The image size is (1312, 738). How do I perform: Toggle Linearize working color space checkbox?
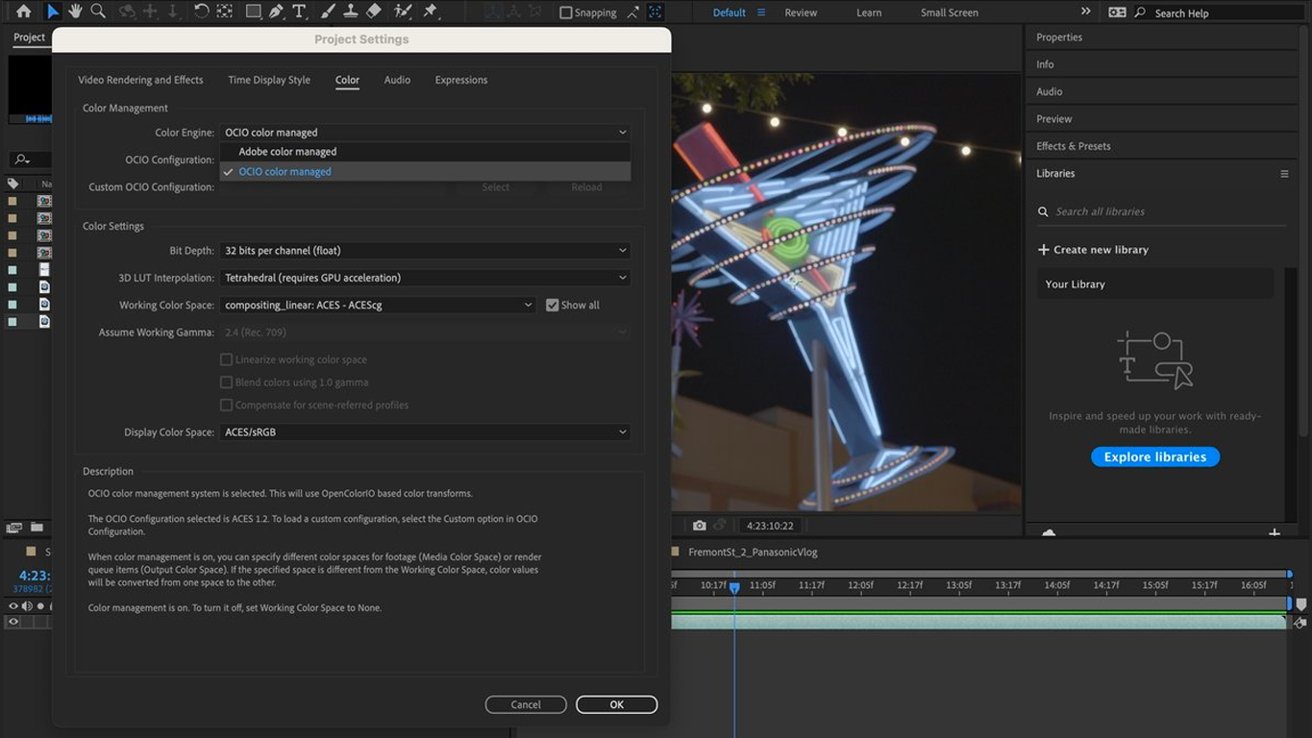click(x=226, y=359)
